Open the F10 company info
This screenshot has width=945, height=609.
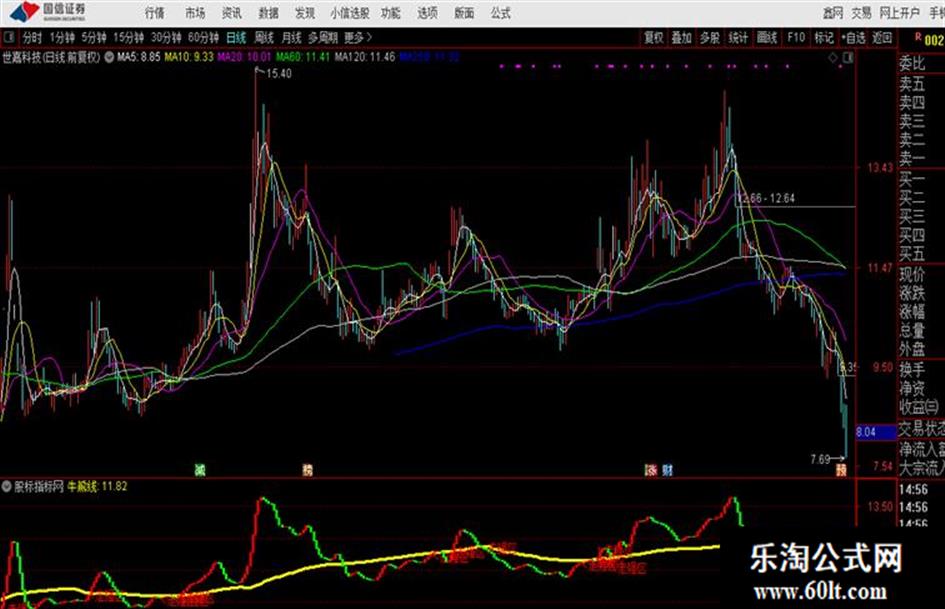point(796,37)
